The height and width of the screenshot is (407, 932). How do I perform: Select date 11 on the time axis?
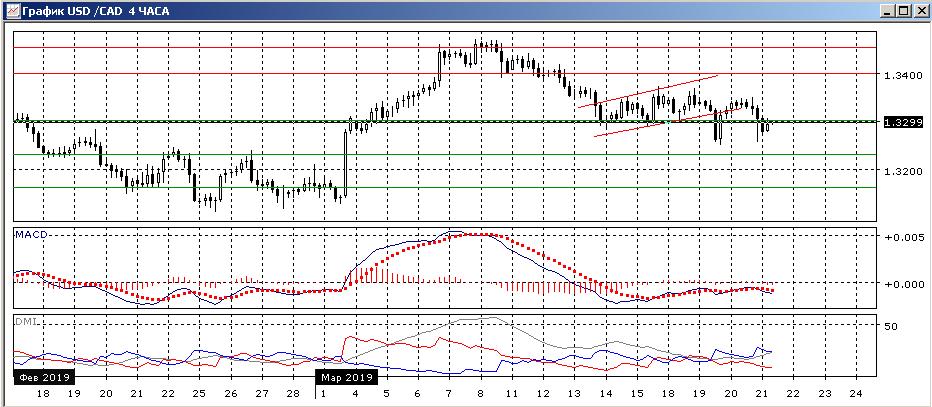point(510,394)
